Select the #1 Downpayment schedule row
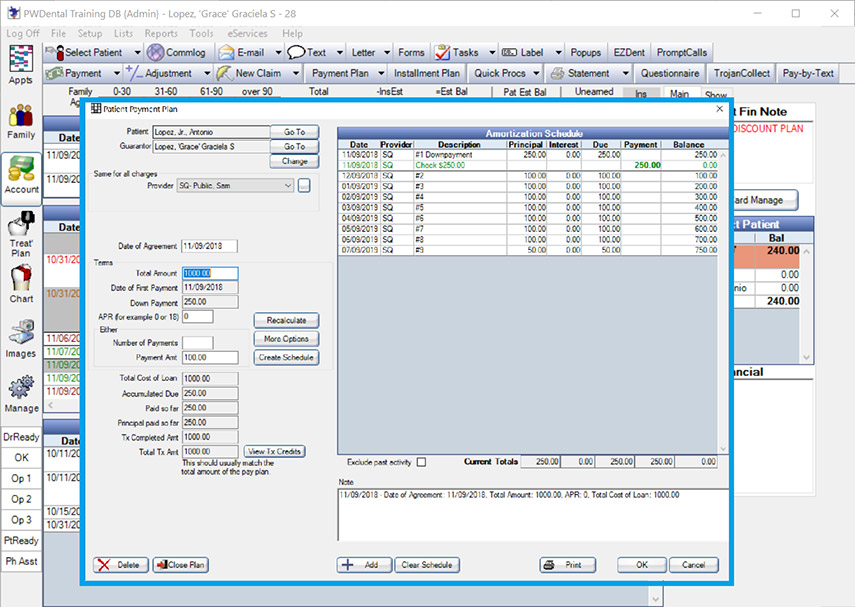This screenshot has width=855, height=607. coord(529,155)
